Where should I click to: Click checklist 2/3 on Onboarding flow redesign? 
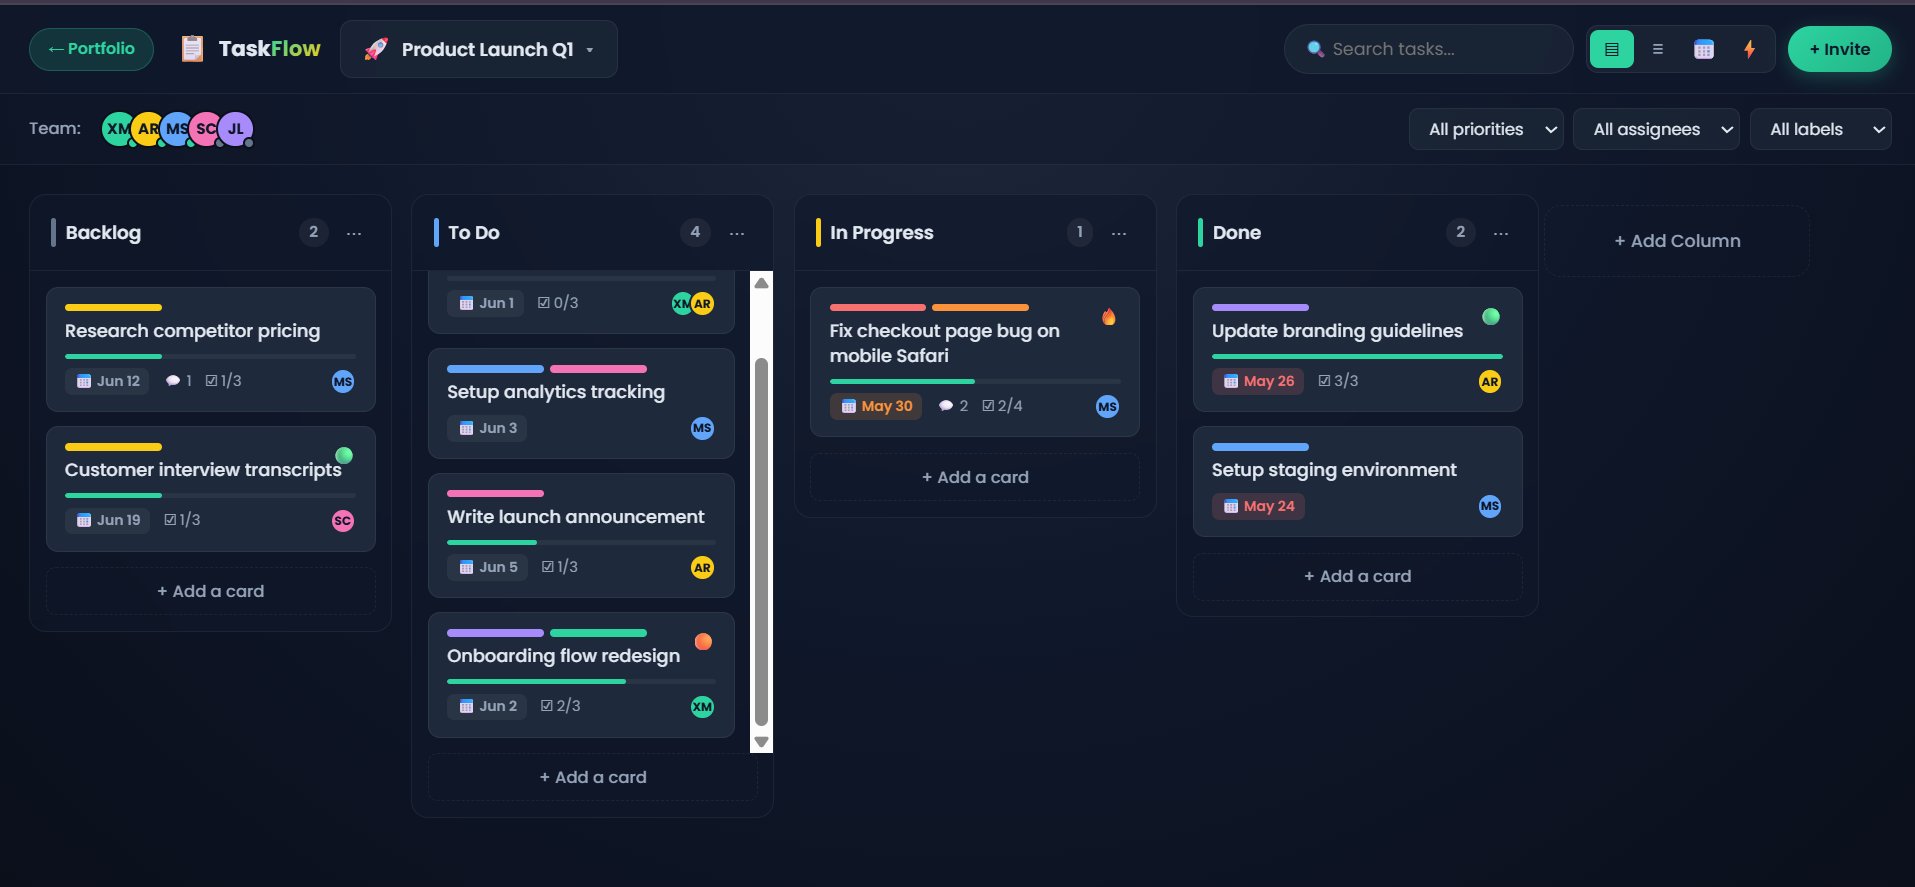(561, 706)
